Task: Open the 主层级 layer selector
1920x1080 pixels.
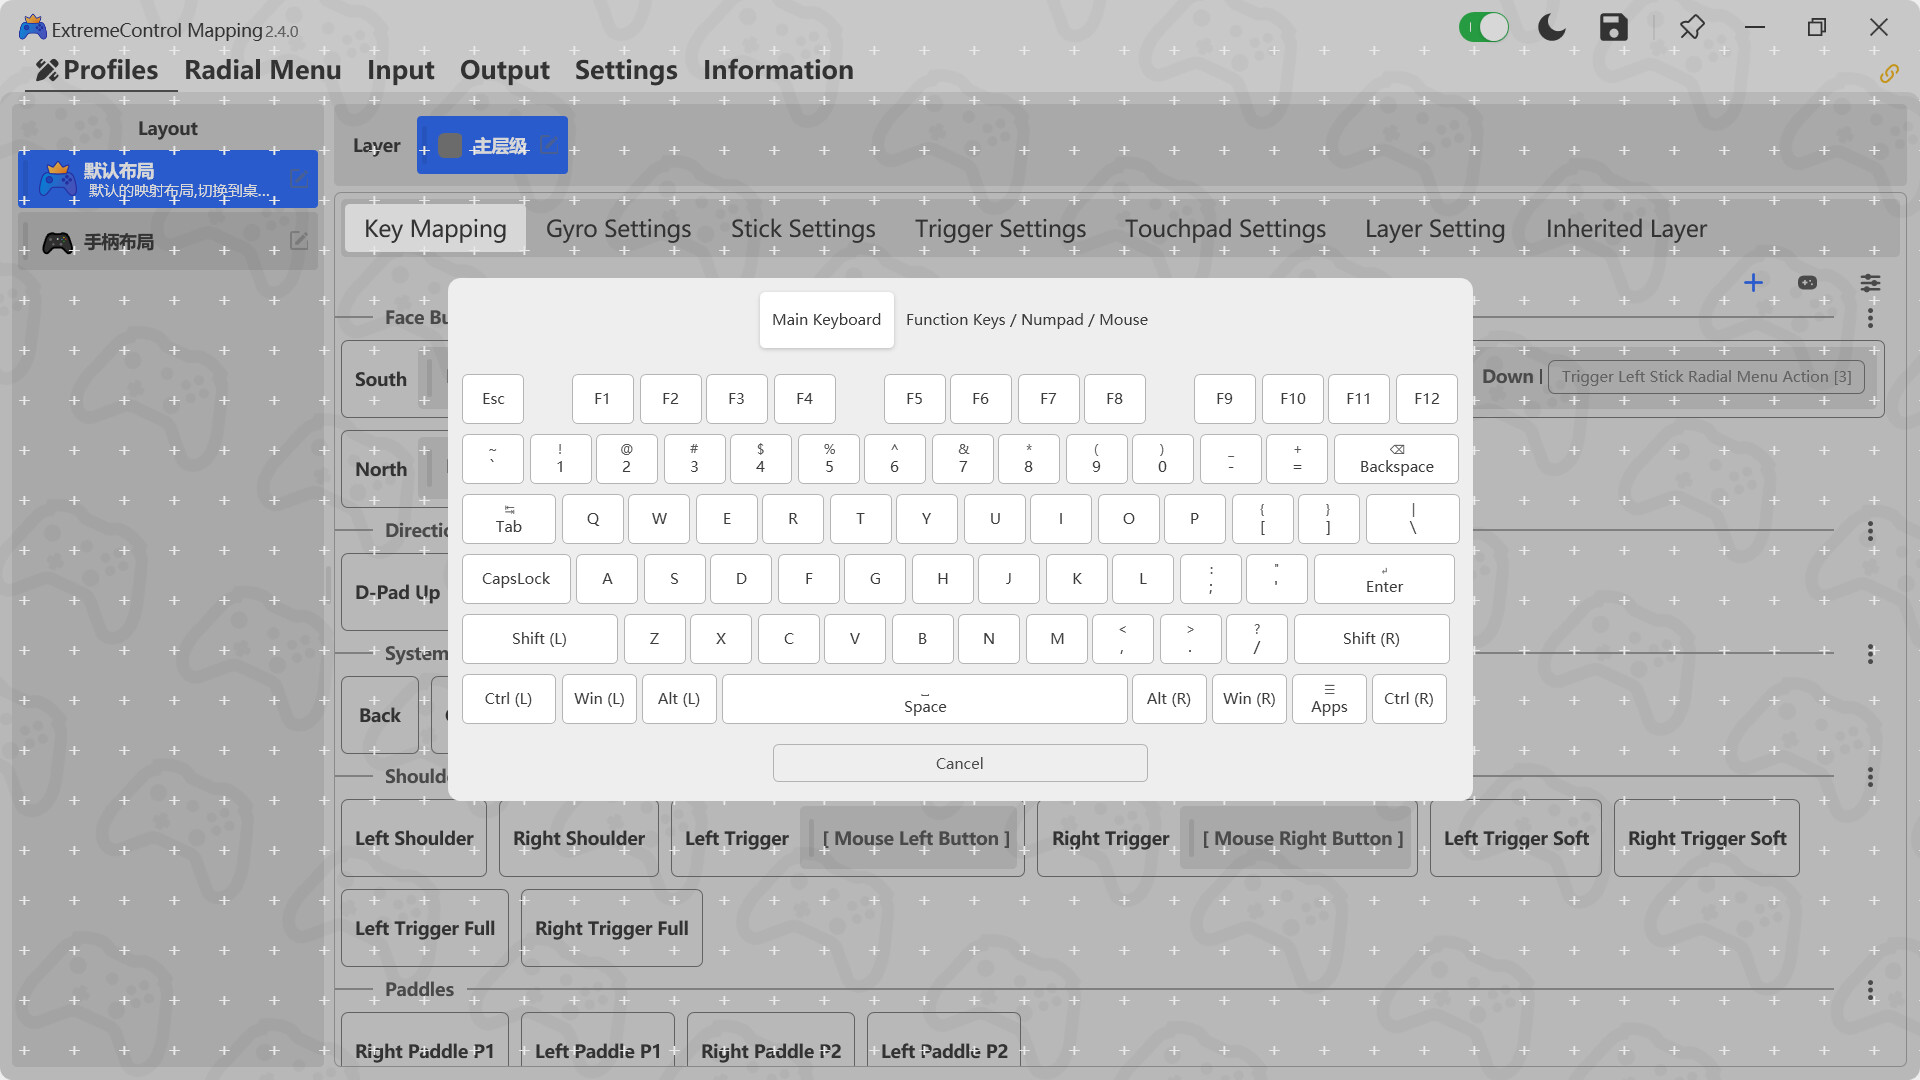Action: click(x=492, y=144)
